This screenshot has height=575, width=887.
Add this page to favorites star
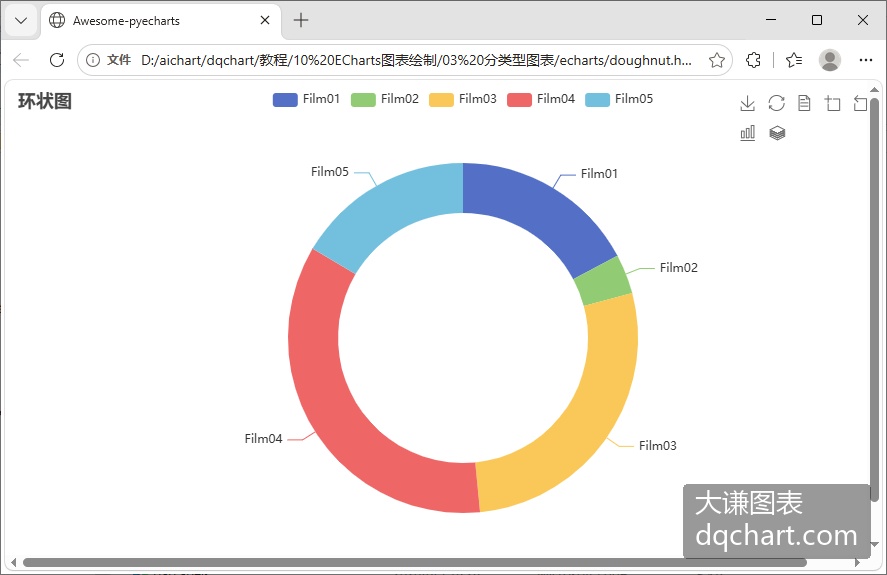717,60
